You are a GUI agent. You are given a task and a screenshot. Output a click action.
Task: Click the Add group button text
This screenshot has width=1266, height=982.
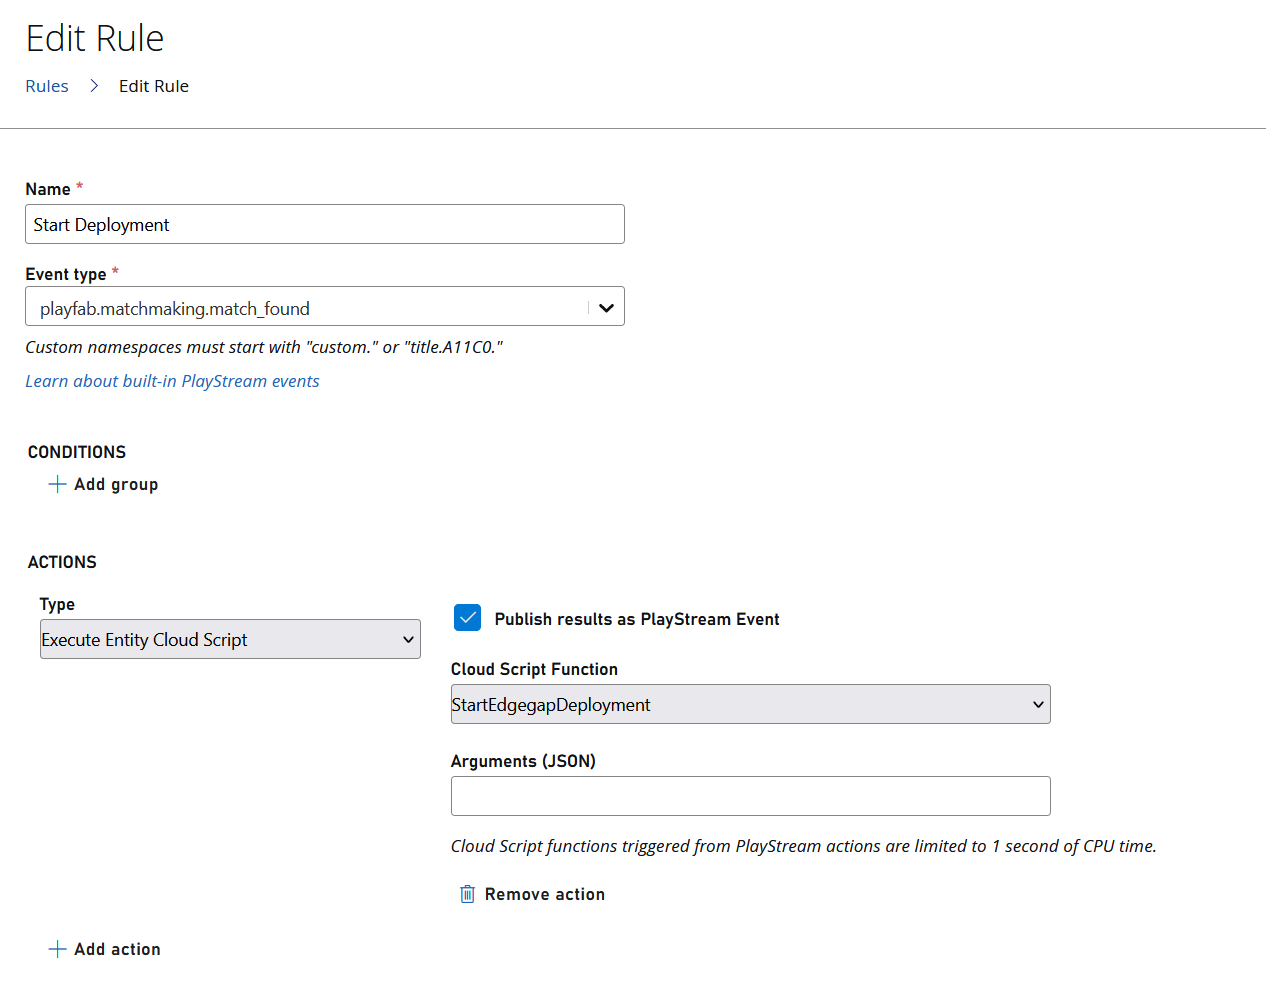pos(116,484)
